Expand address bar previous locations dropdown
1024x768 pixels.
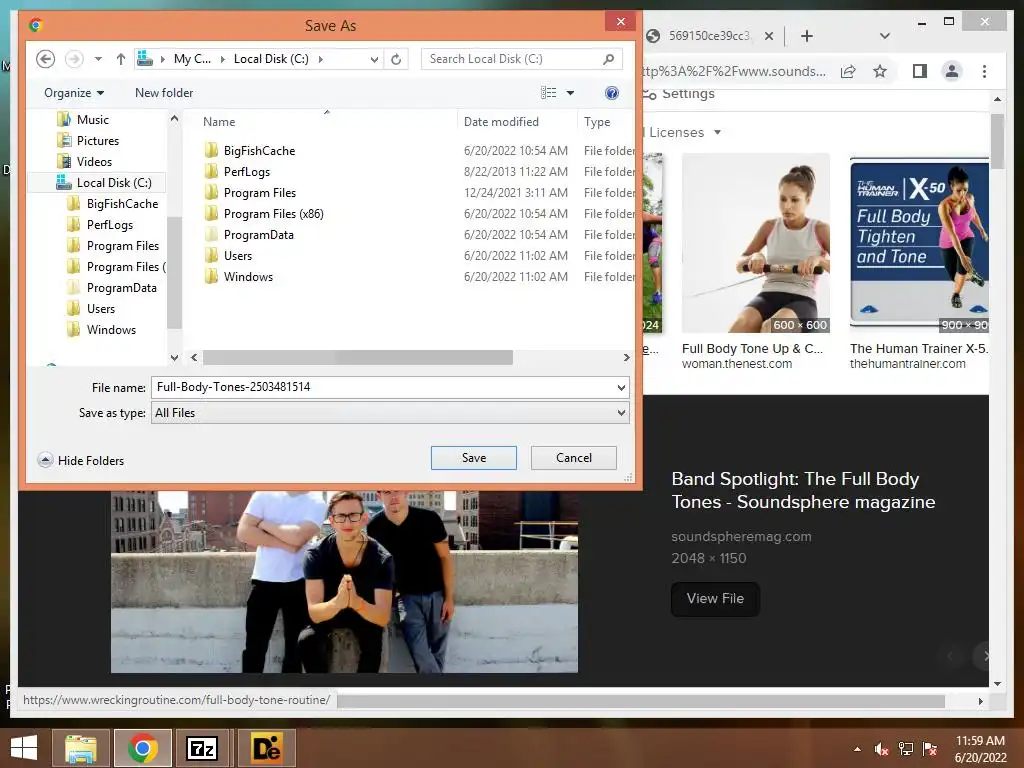point(374,59)
